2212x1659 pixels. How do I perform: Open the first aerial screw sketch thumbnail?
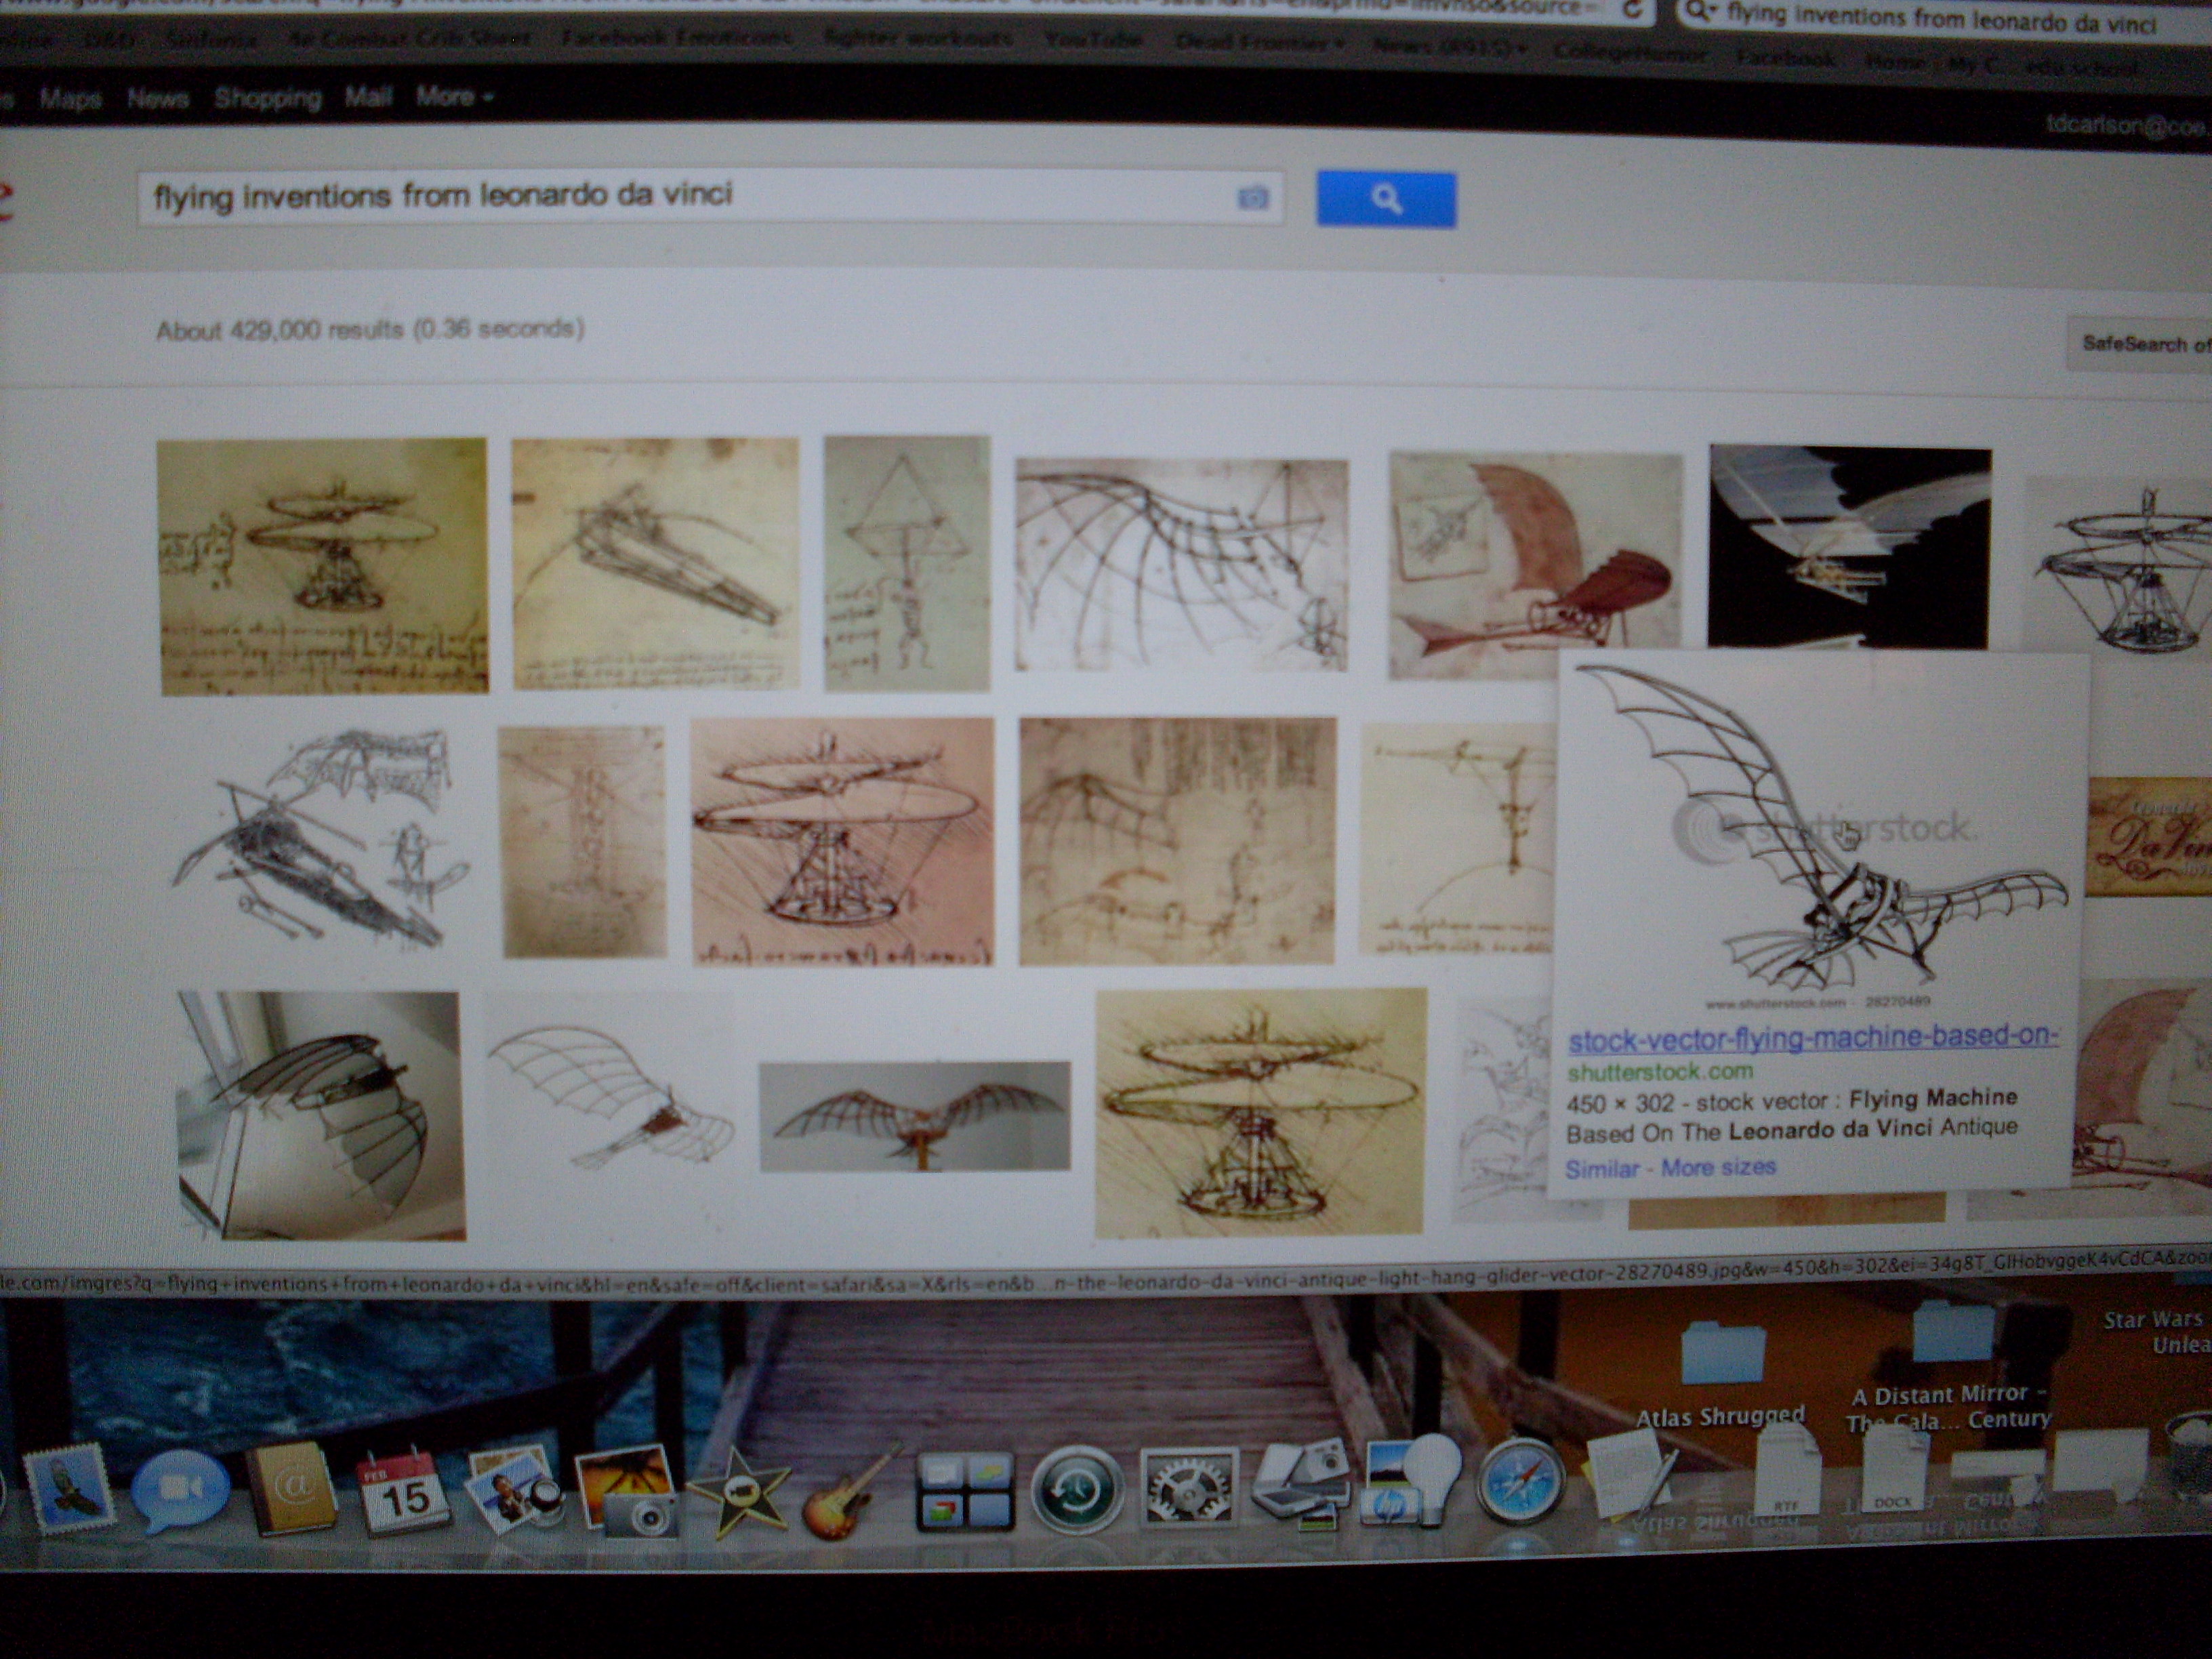[323, 566]
